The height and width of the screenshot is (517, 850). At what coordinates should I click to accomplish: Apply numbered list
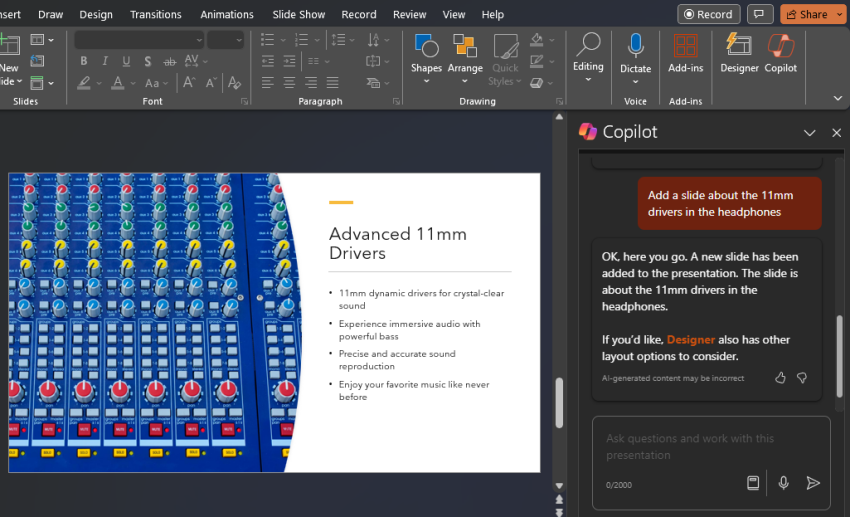point(301,40)
